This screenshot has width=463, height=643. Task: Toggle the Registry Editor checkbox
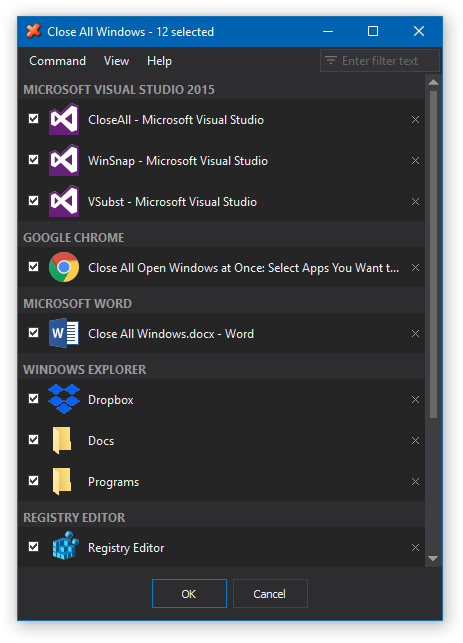[34, 547]
